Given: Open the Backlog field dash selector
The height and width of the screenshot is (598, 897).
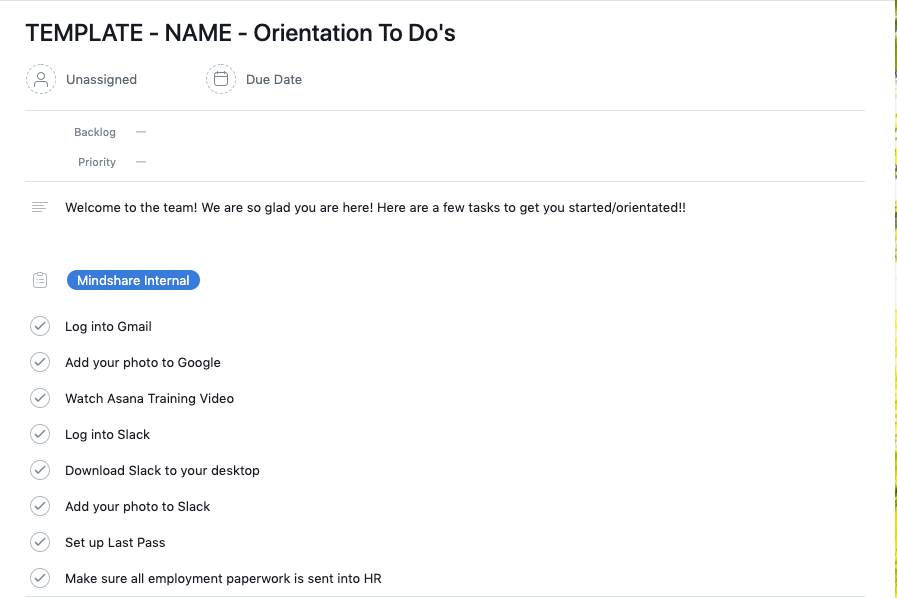Looking at the screenshot, I should click(x=141, y=131).
